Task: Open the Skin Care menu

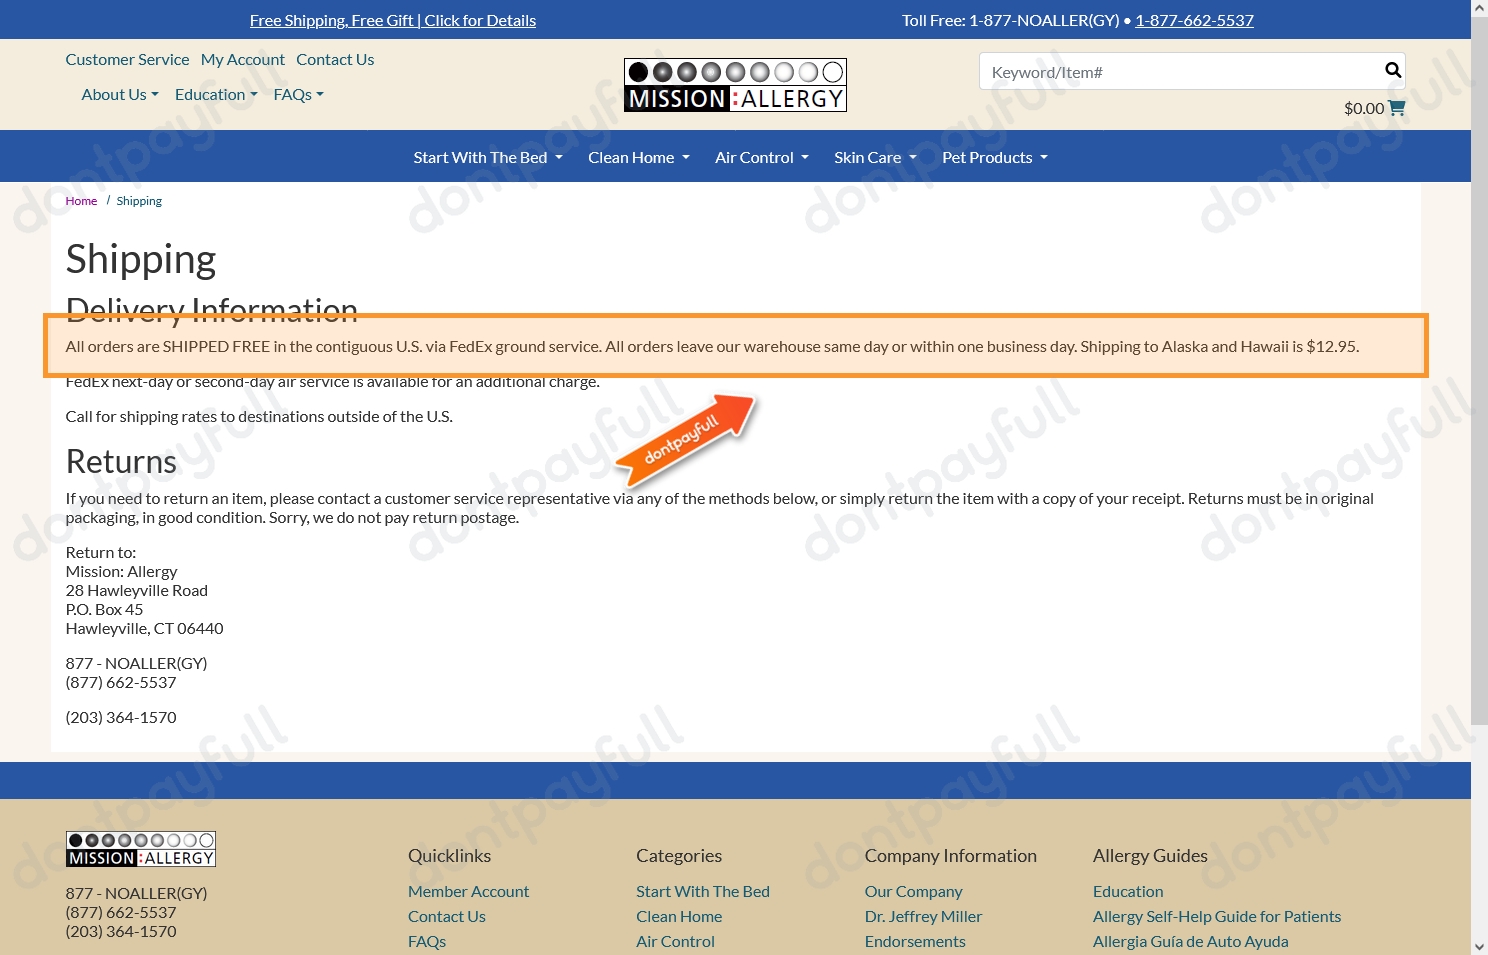Action: click(x=875, y=158)
